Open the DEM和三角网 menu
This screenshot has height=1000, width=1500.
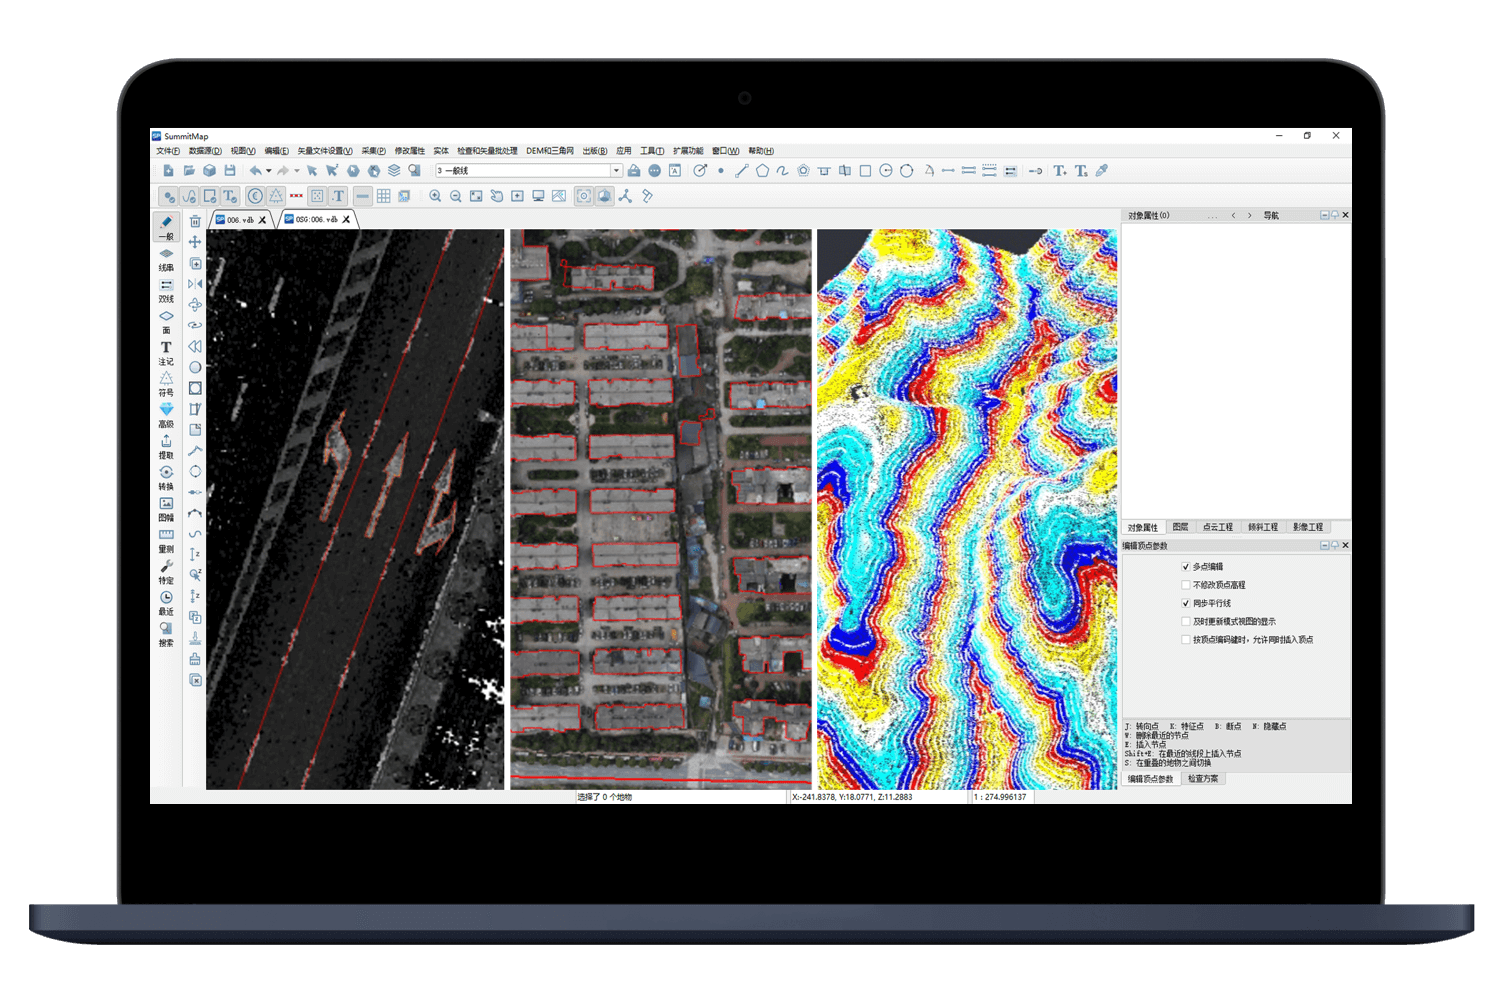550,150
